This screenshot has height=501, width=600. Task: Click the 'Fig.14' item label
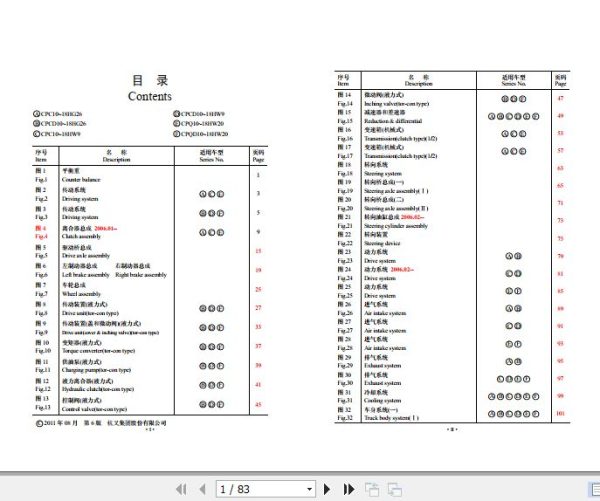[x=345, y=103]
